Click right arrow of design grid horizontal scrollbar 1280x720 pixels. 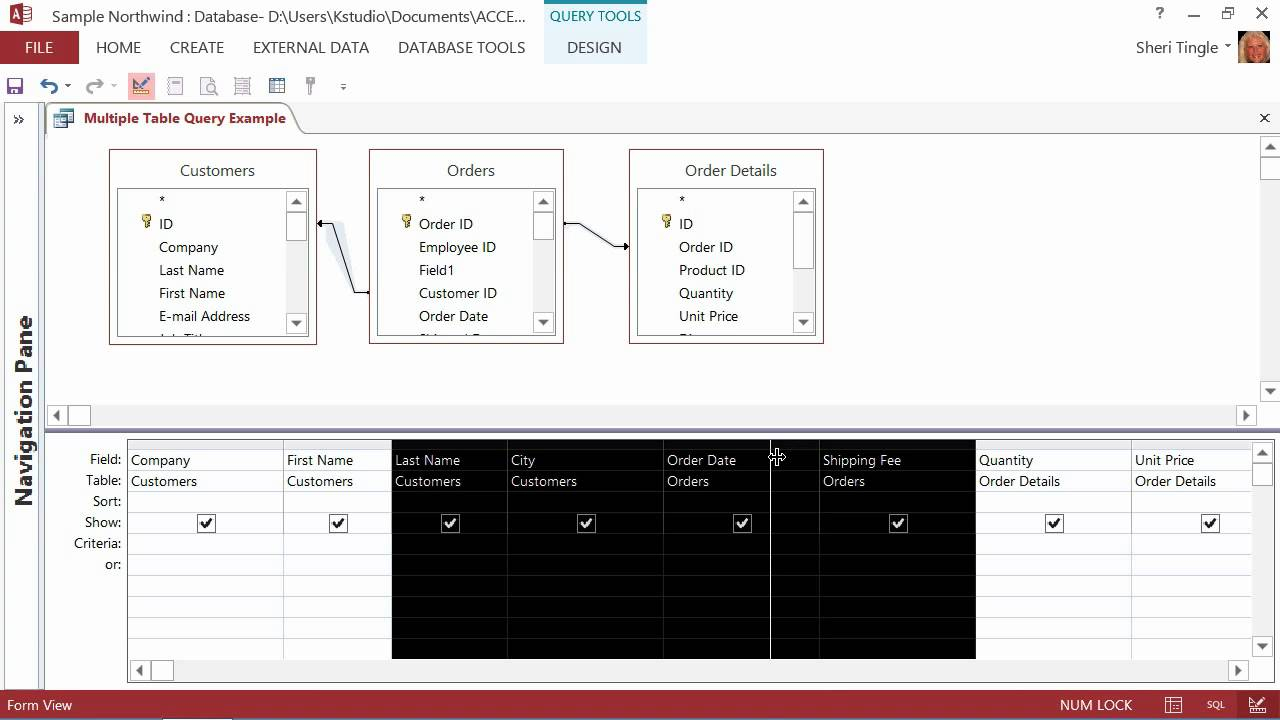(1238, 671)
